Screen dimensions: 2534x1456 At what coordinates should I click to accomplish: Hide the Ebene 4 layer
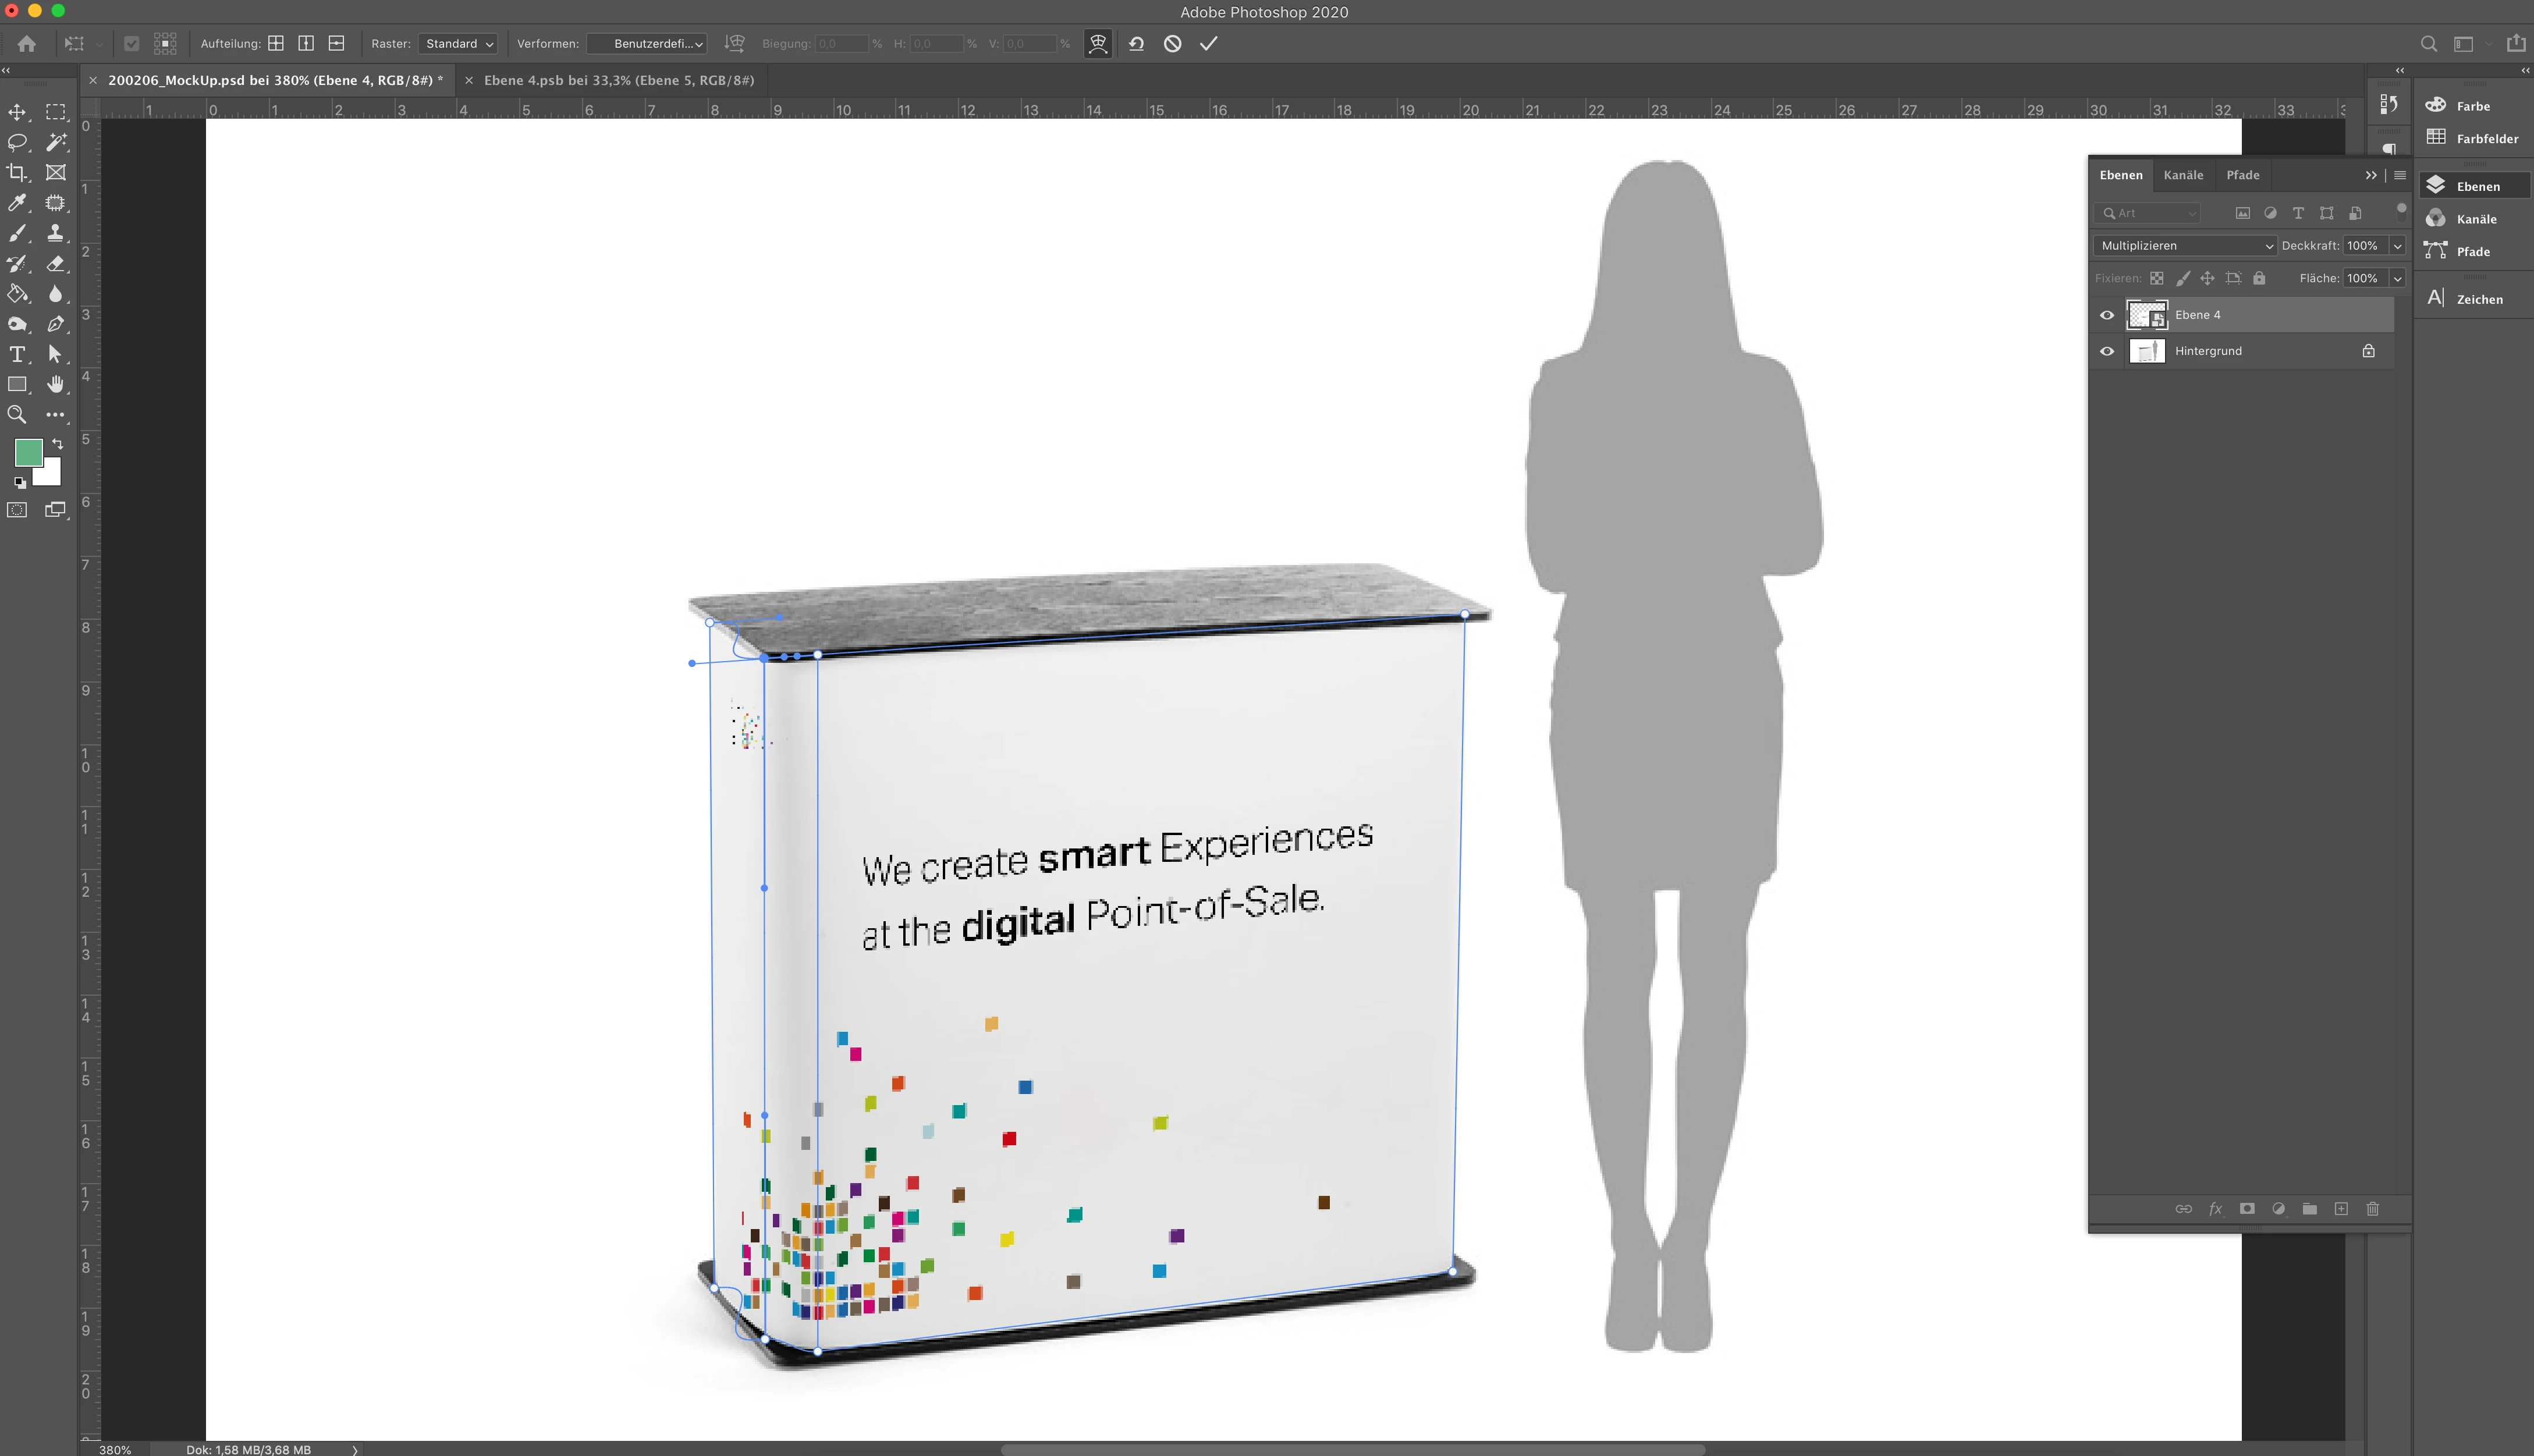tap(2107, 315)
